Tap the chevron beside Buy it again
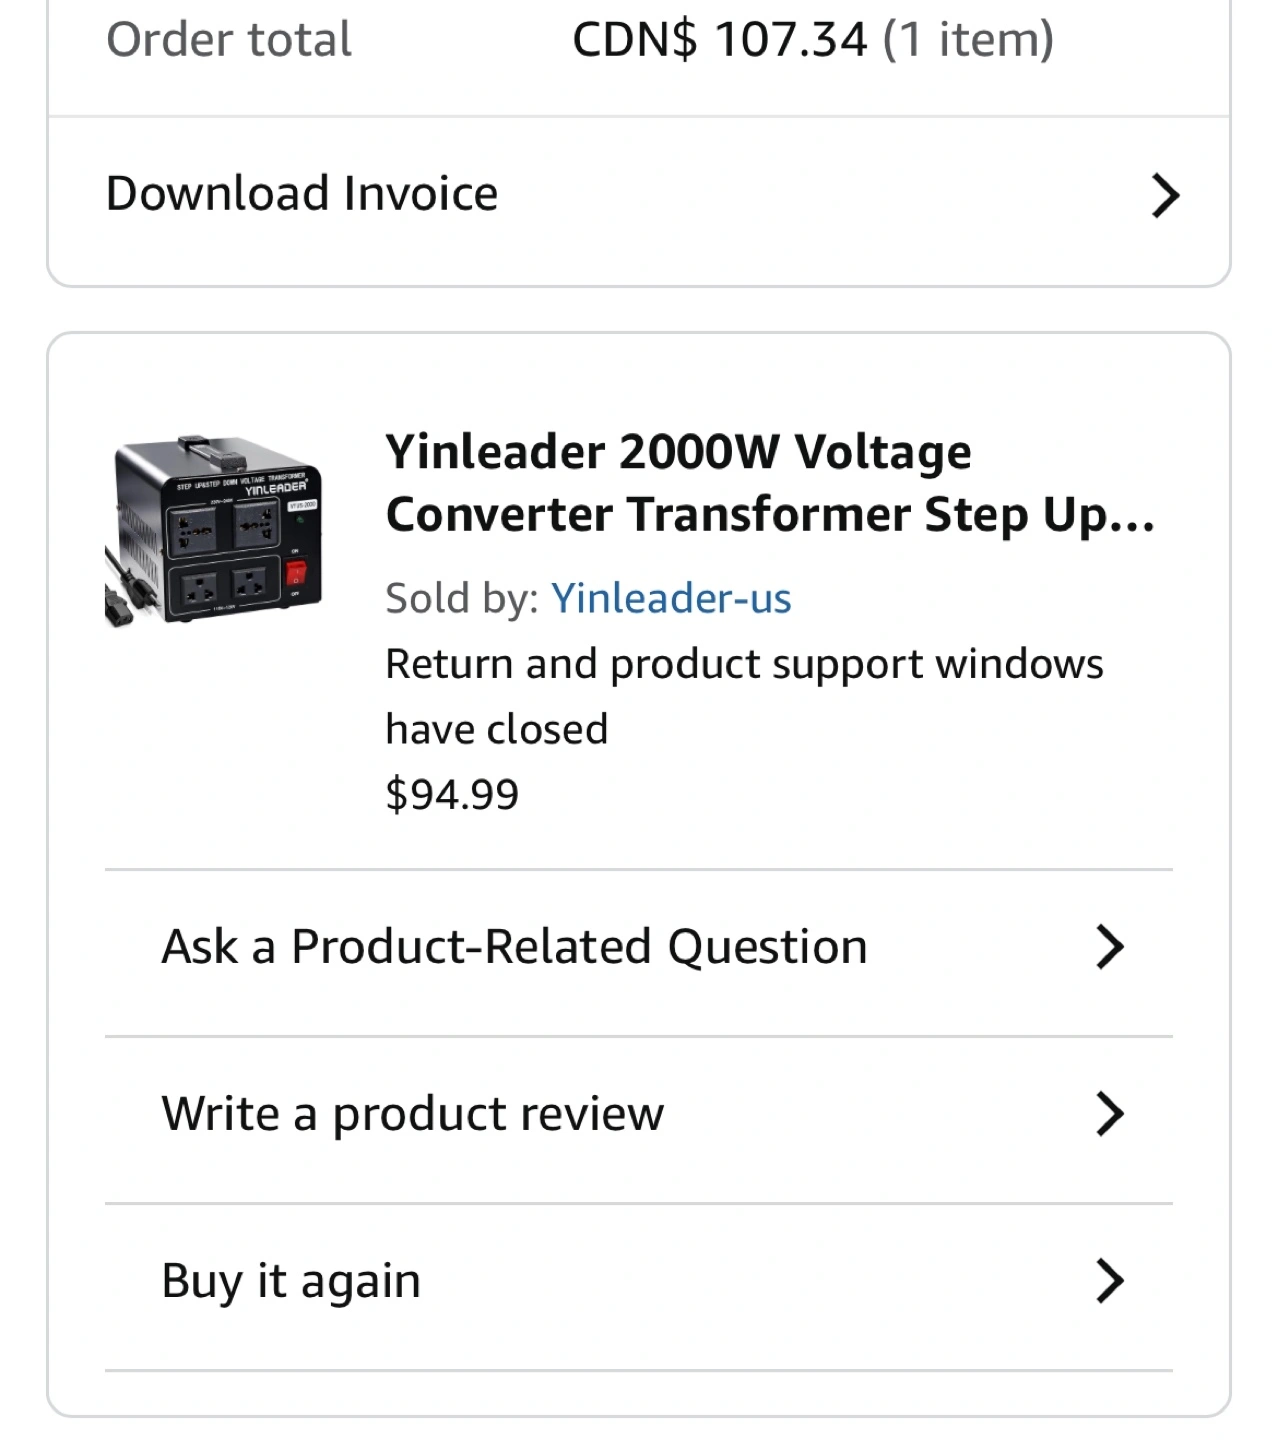 [x=1109, y=1280]
